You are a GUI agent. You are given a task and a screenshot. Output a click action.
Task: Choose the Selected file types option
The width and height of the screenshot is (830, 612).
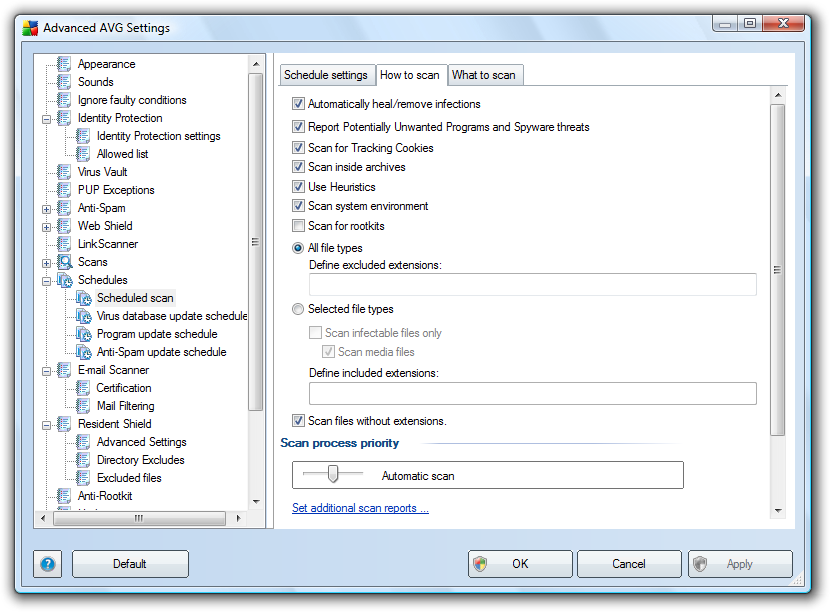pyautogui.click(x=298, y=309)
